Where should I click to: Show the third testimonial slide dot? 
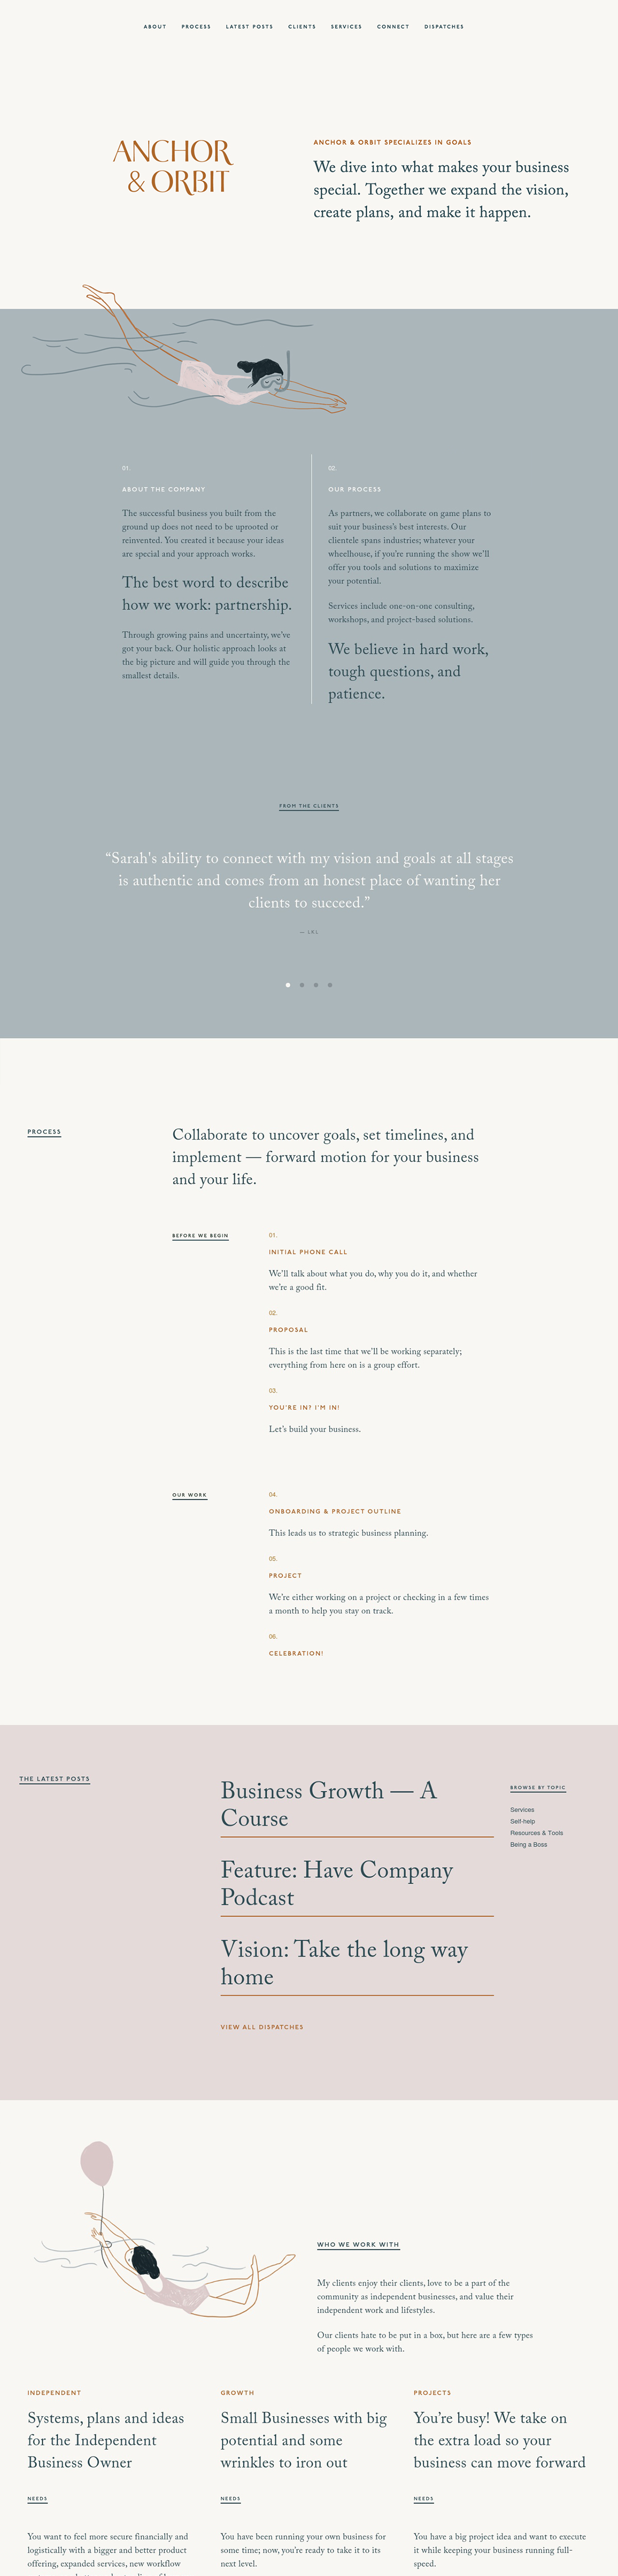(316, 985)
